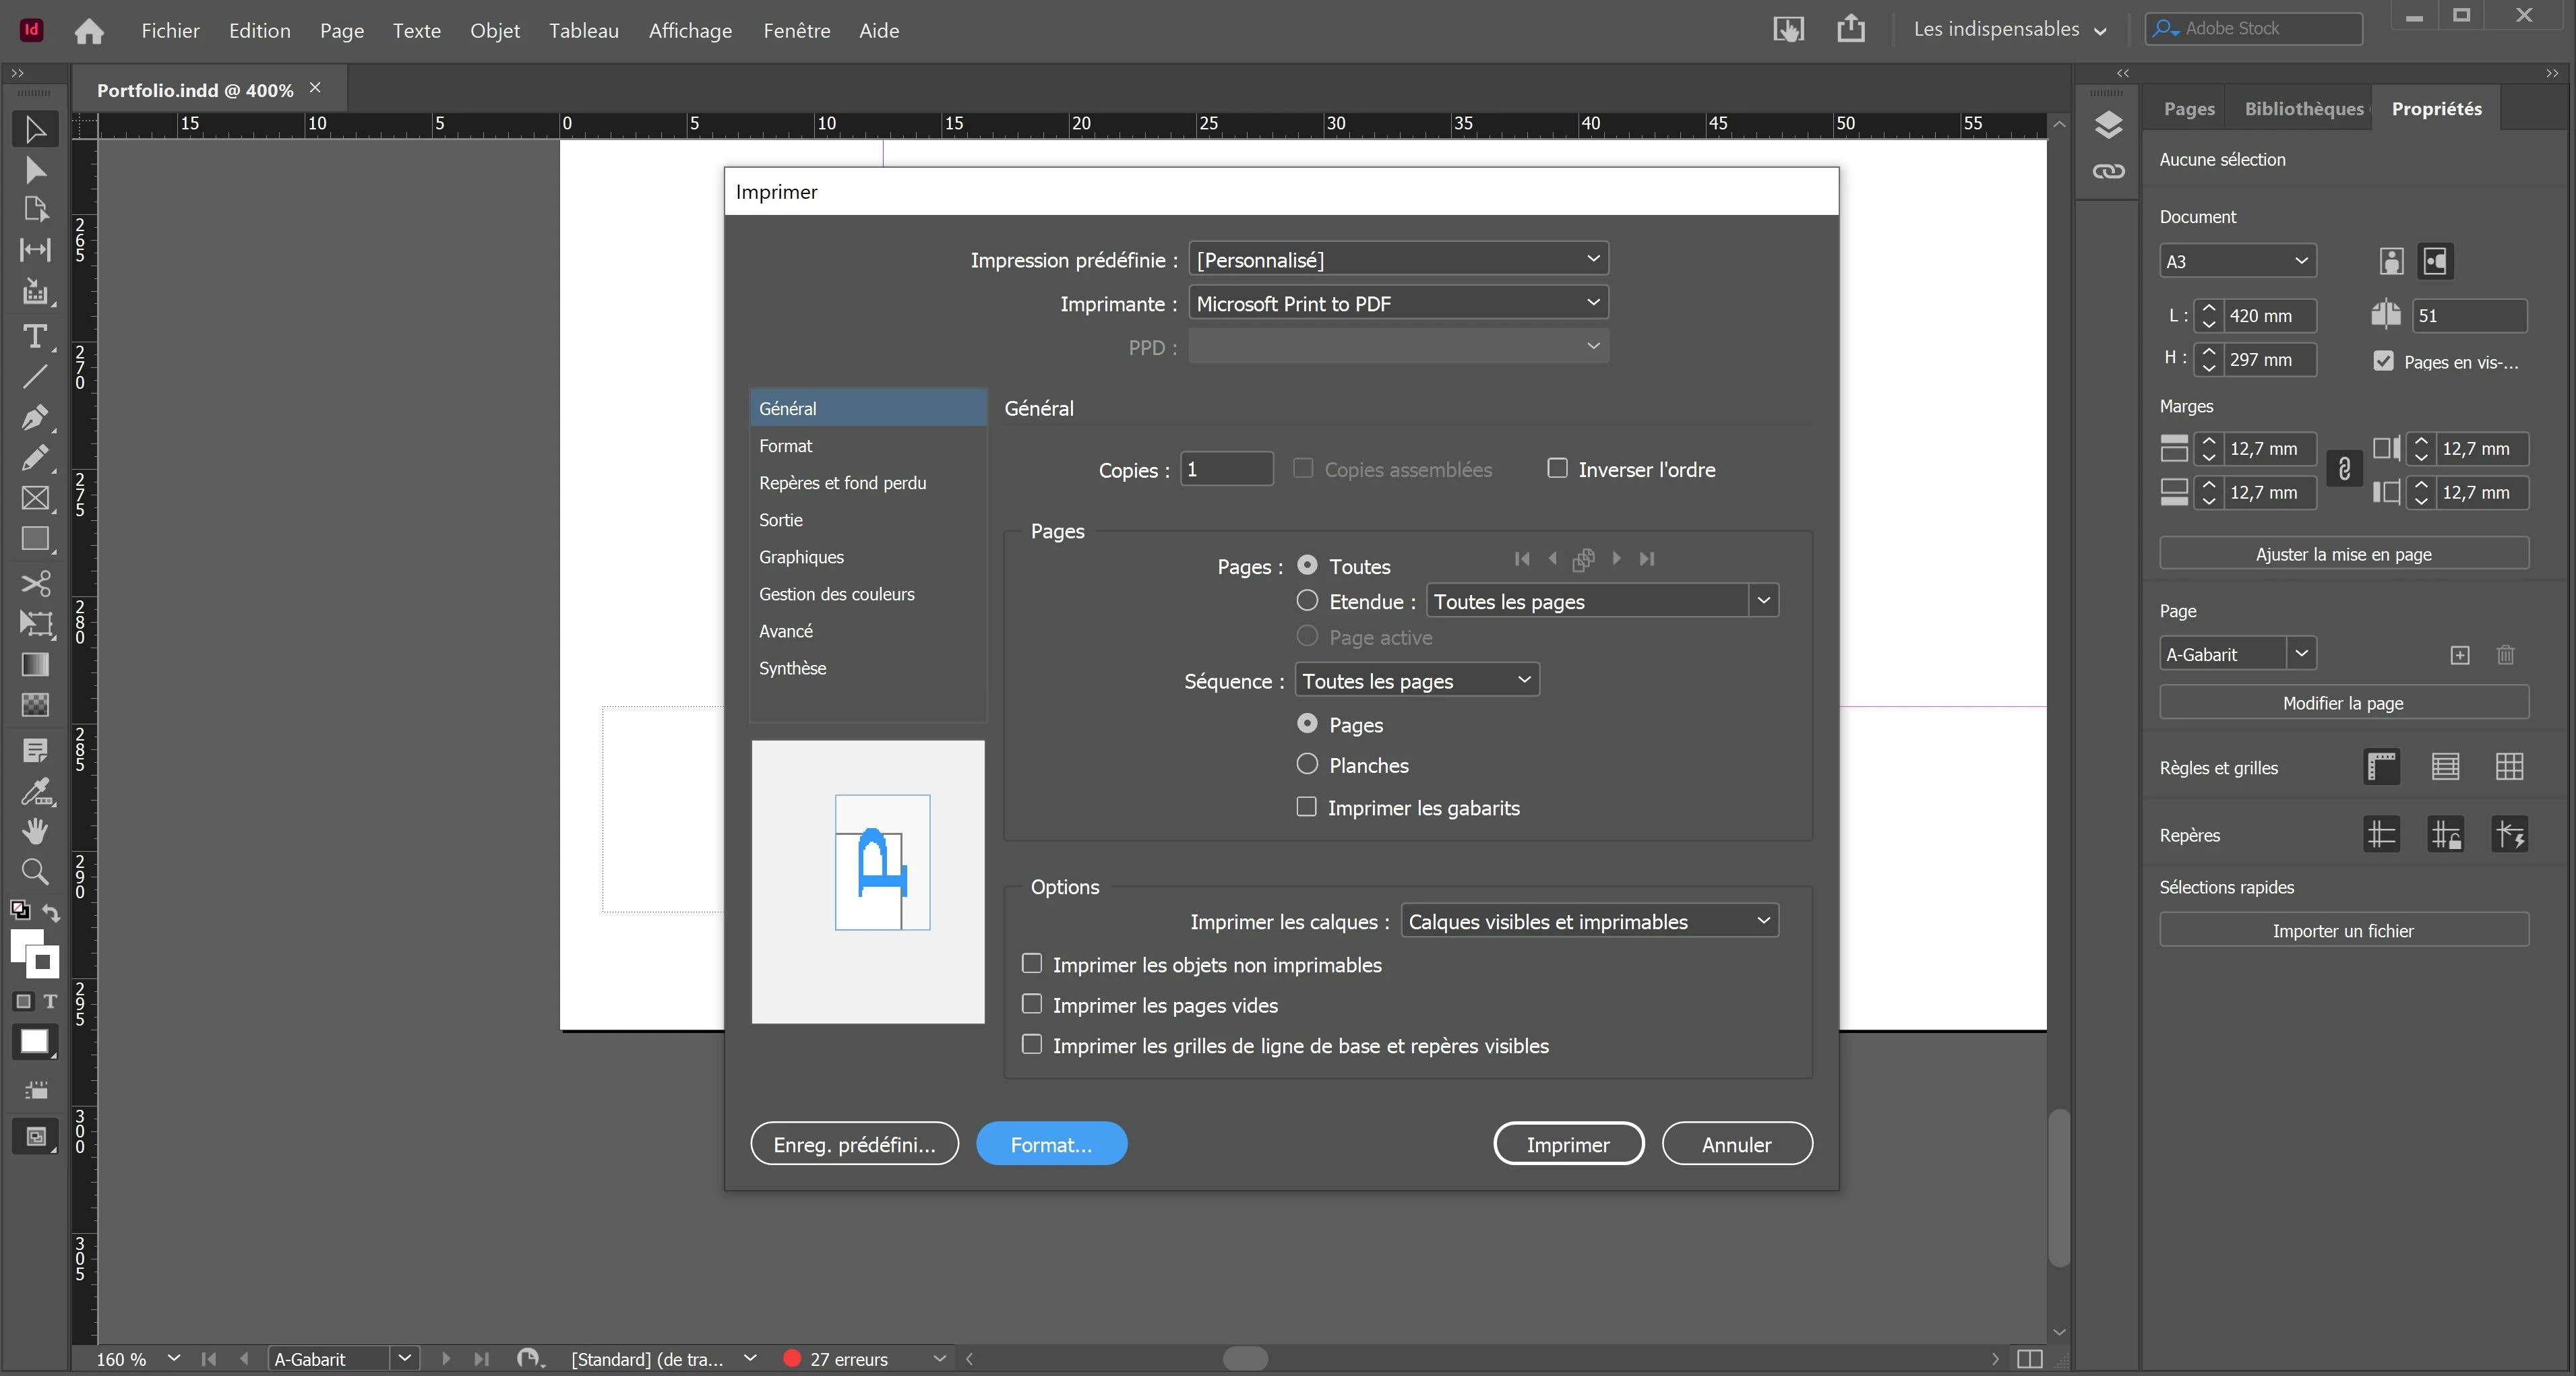Select the Planches radio button
The width and height of the screenshot is (2576, 1376).
click(x=1307, y=764)
